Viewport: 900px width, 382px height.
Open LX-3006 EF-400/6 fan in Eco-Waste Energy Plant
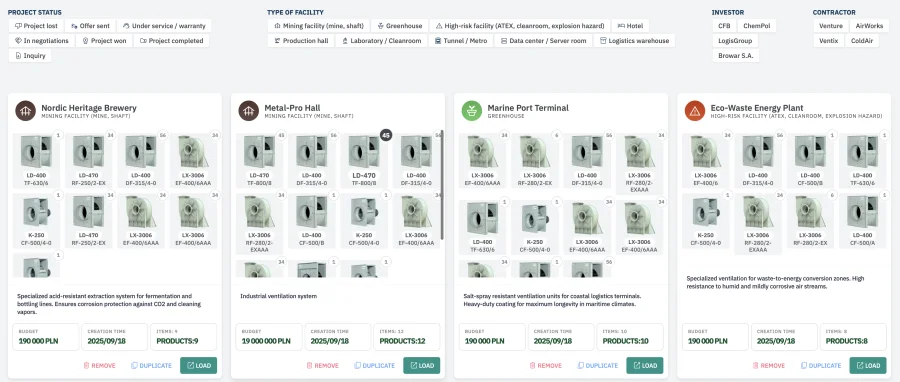[x=705, y=160]
